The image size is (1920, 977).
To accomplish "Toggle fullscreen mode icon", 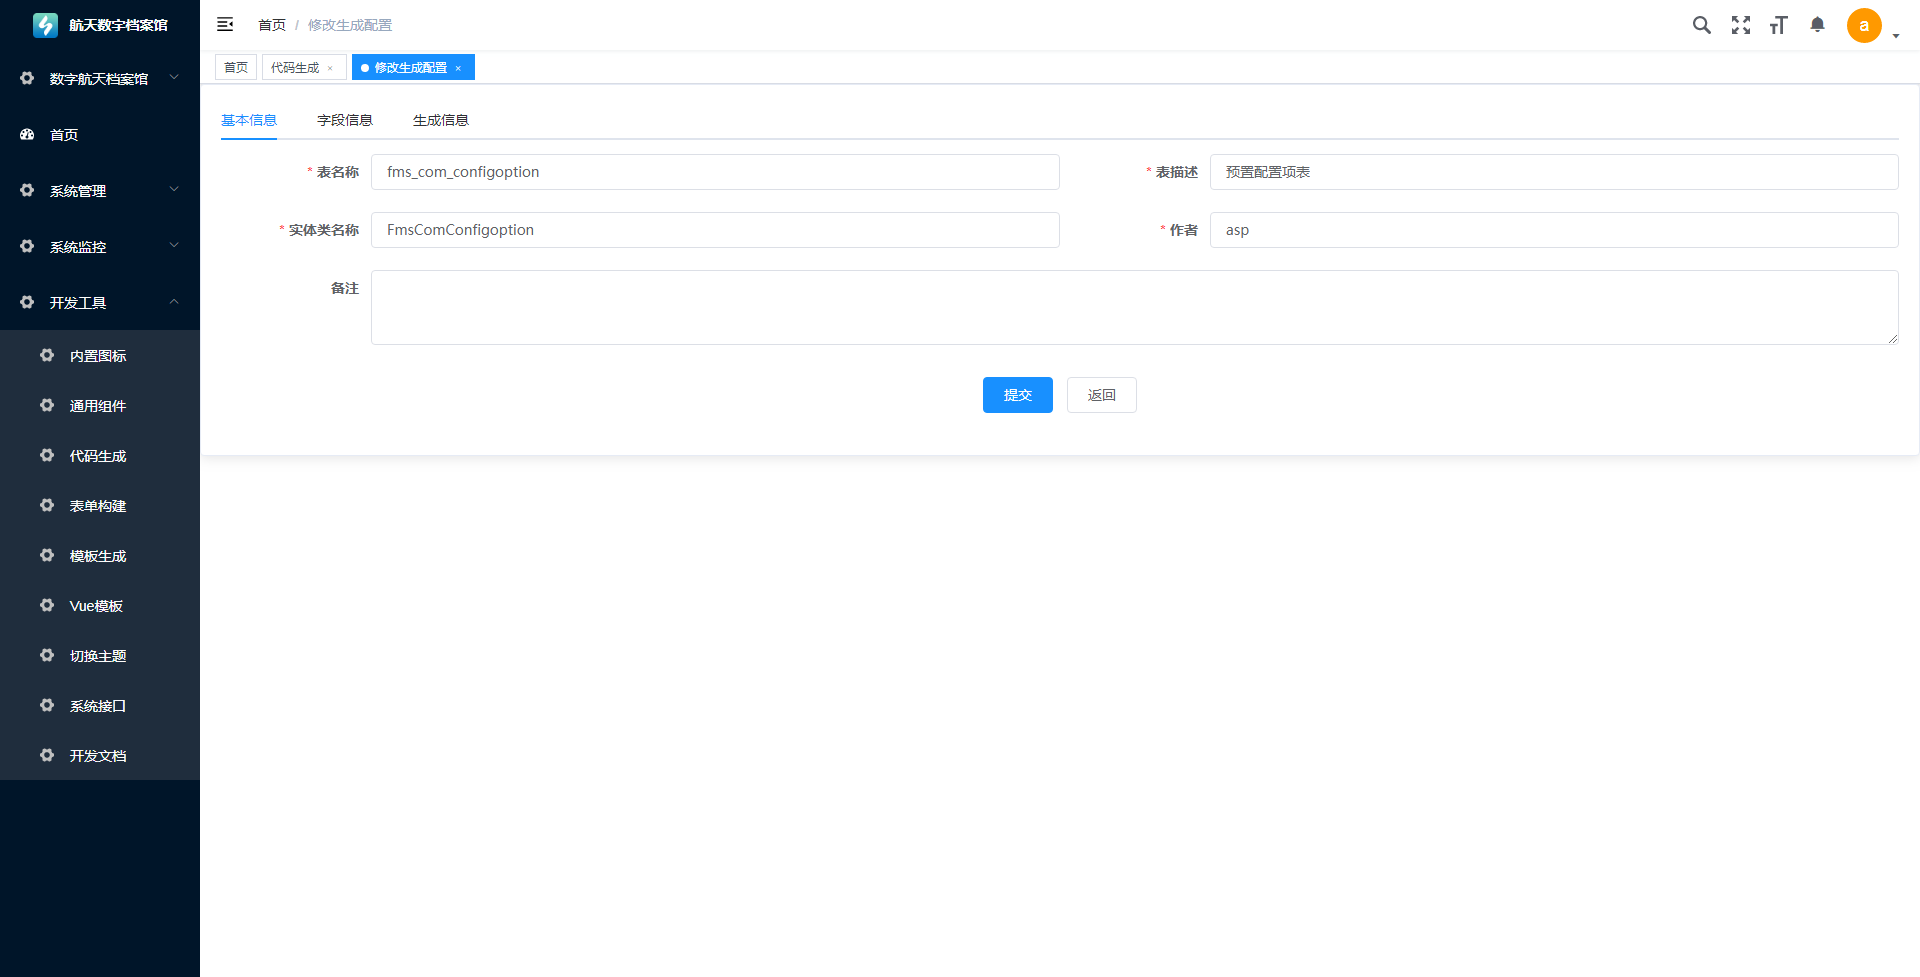I will (1740, 25).
